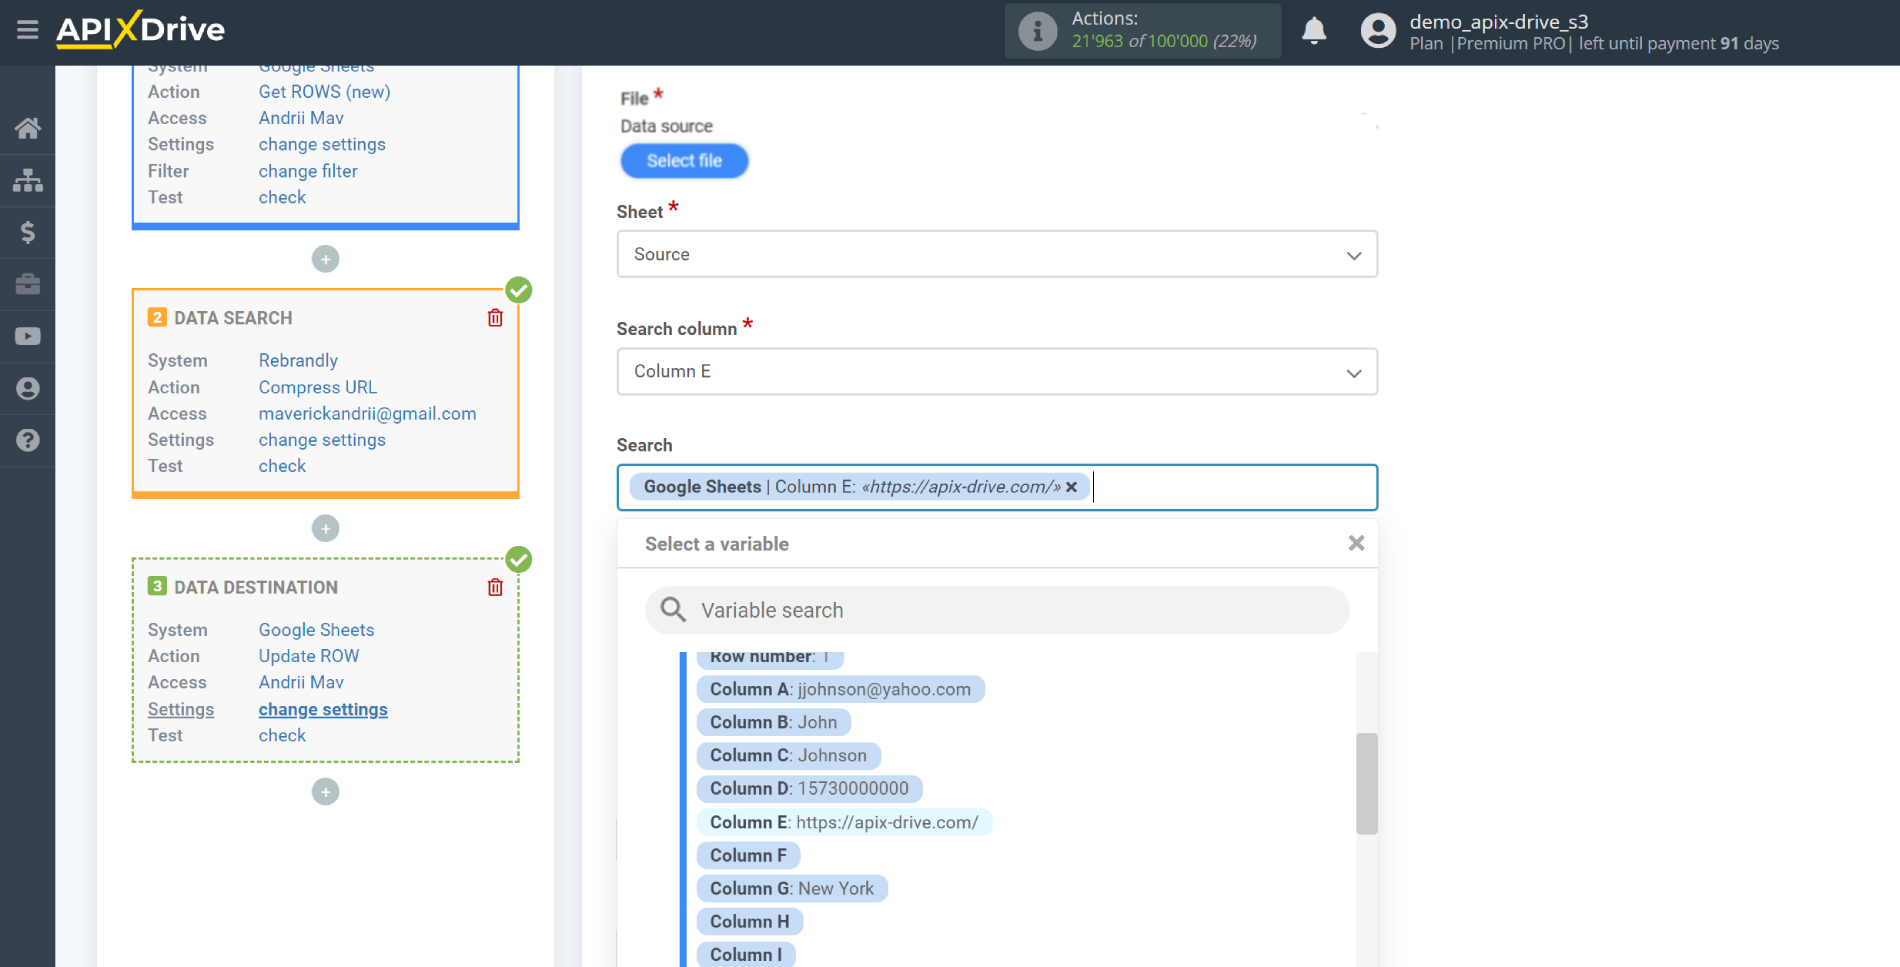Select variable Column D: 15730000000
The image size is (1900, 967).
pos(809,788)
